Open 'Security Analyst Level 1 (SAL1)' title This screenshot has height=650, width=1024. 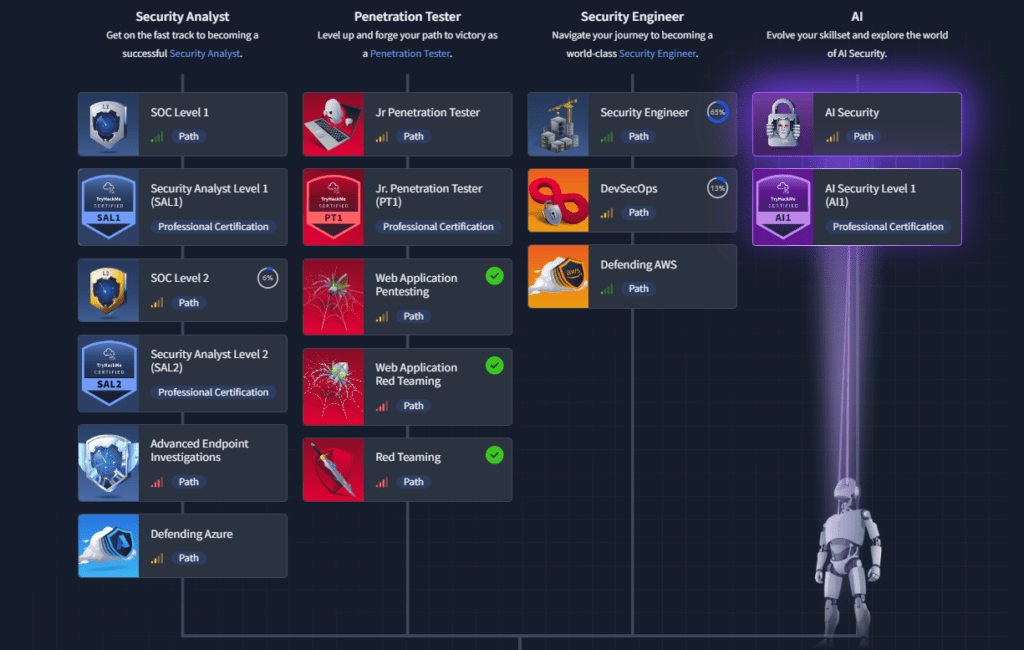[x=209, y=195]
